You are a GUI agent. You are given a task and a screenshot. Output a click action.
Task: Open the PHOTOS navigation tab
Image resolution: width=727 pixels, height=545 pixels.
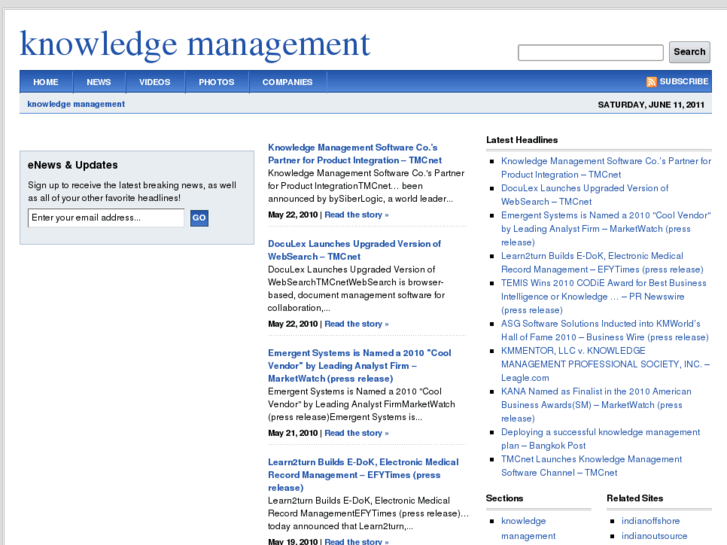(217, 82)
